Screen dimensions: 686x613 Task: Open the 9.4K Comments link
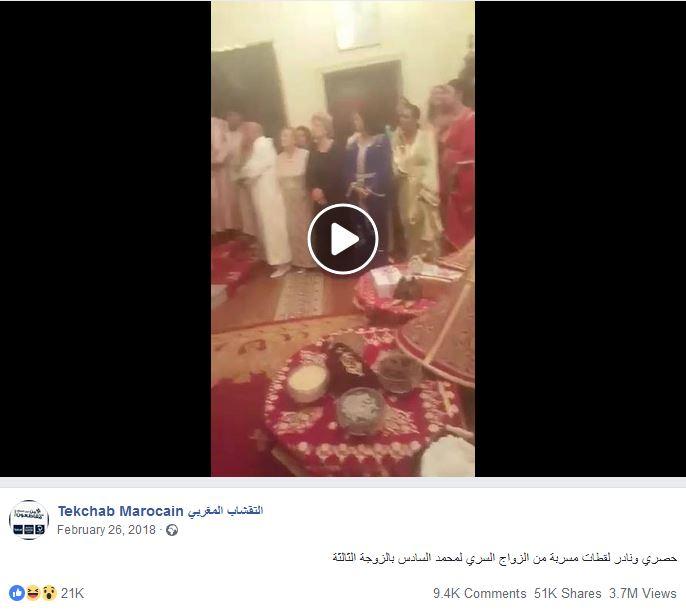click(x=480, y=593)
